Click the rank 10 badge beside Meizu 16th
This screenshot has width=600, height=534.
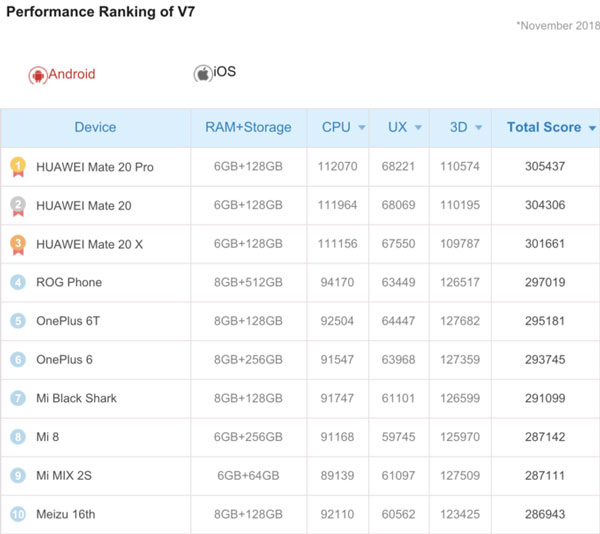pos(17,514)
